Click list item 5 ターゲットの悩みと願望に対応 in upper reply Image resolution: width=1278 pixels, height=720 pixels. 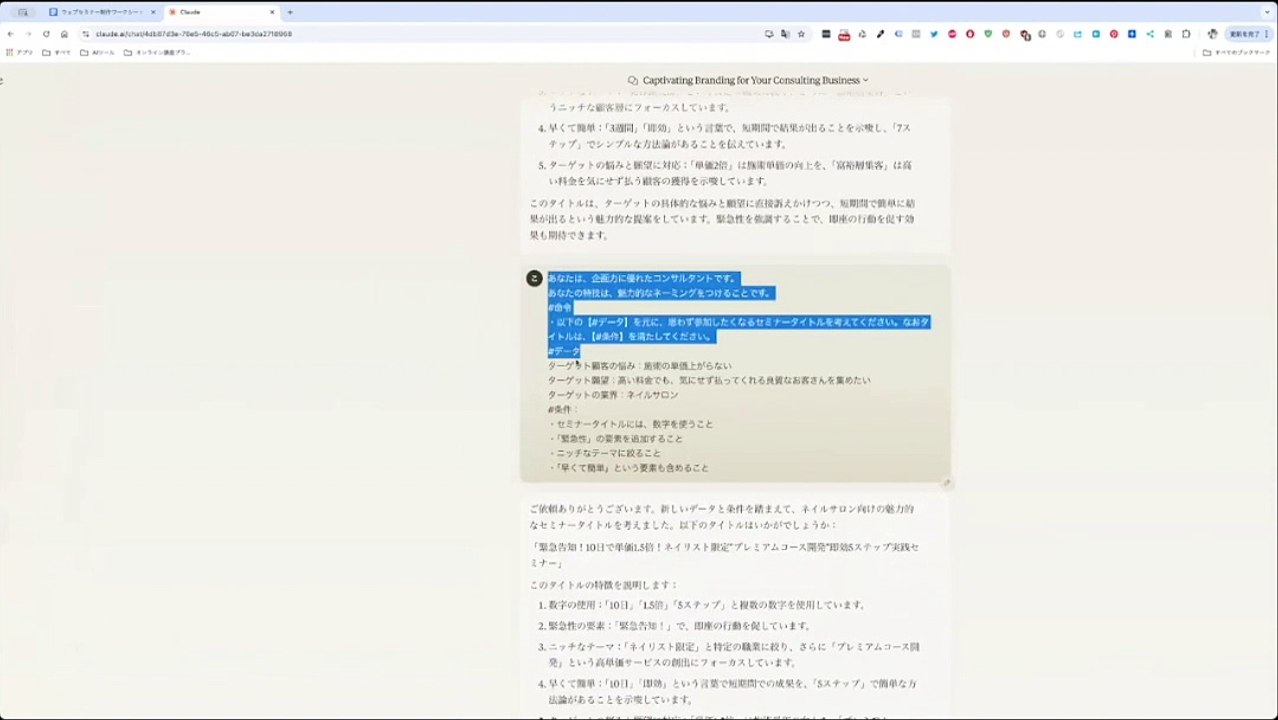(x=730, y=173)
